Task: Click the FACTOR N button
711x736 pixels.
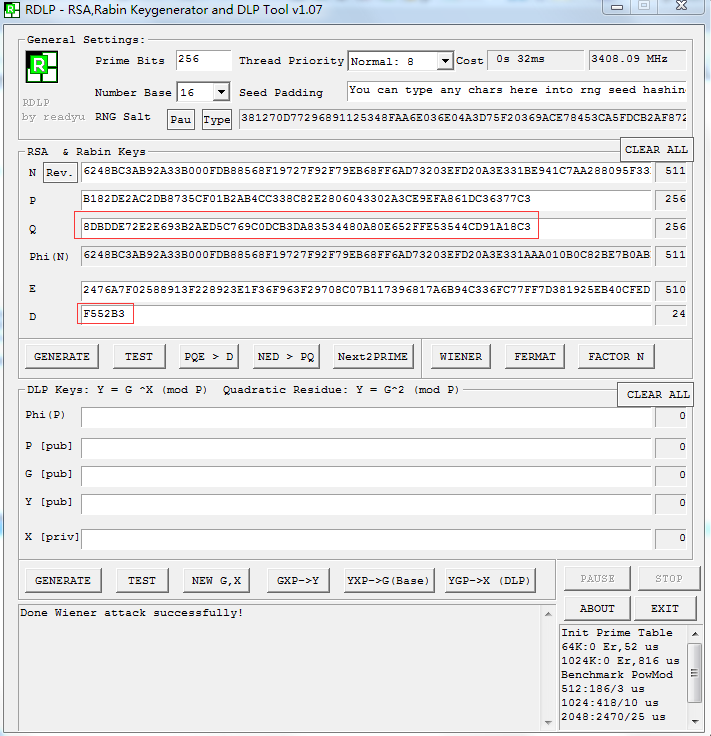Action: 616,357
